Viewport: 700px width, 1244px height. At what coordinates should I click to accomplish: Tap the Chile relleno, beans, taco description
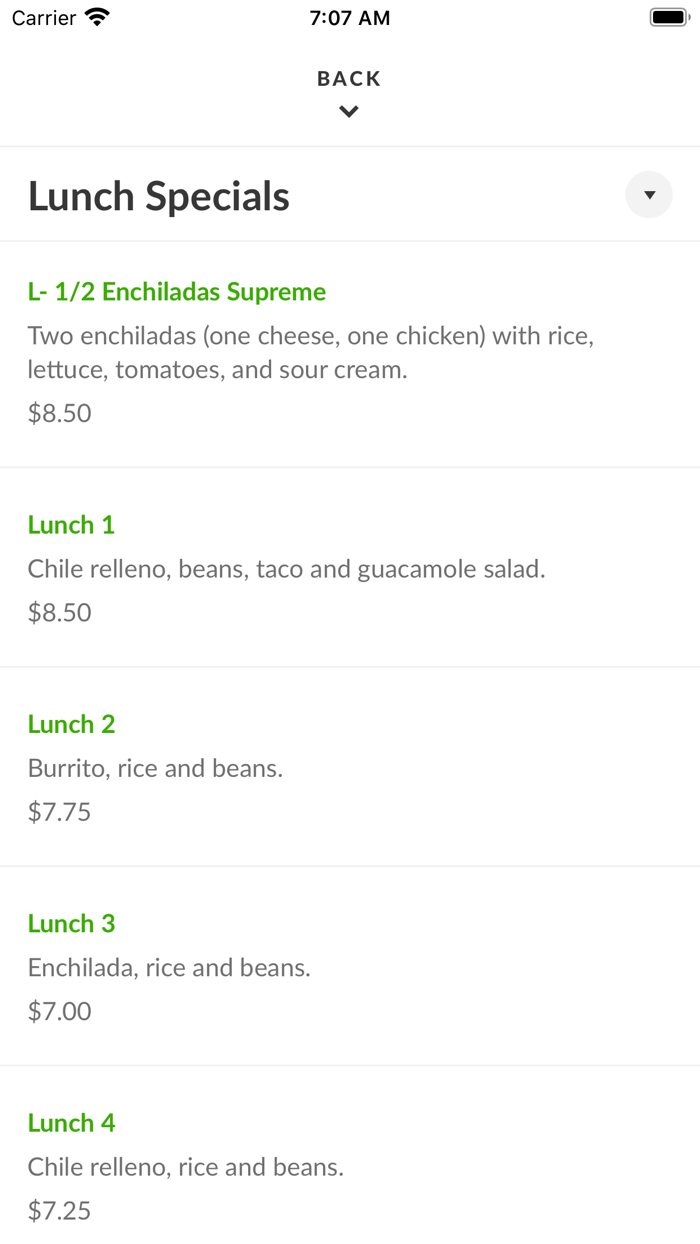(x=286, y=569)
